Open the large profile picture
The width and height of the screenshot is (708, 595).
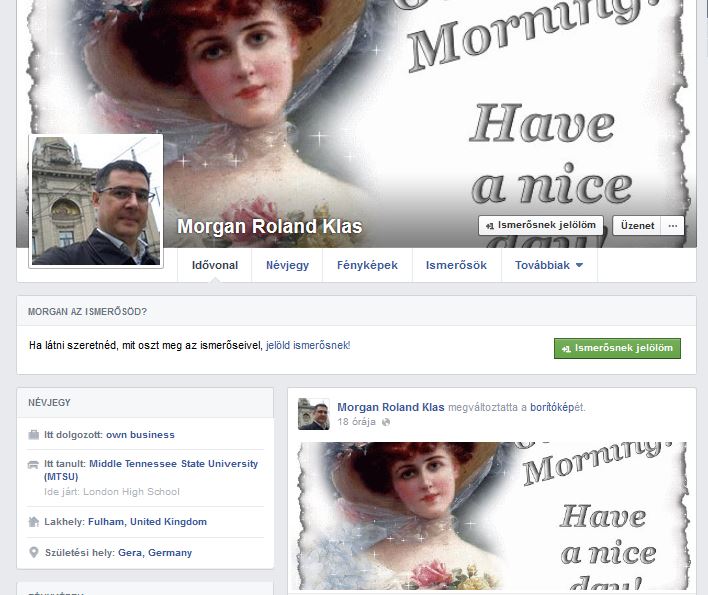click(x=96, y=201)
